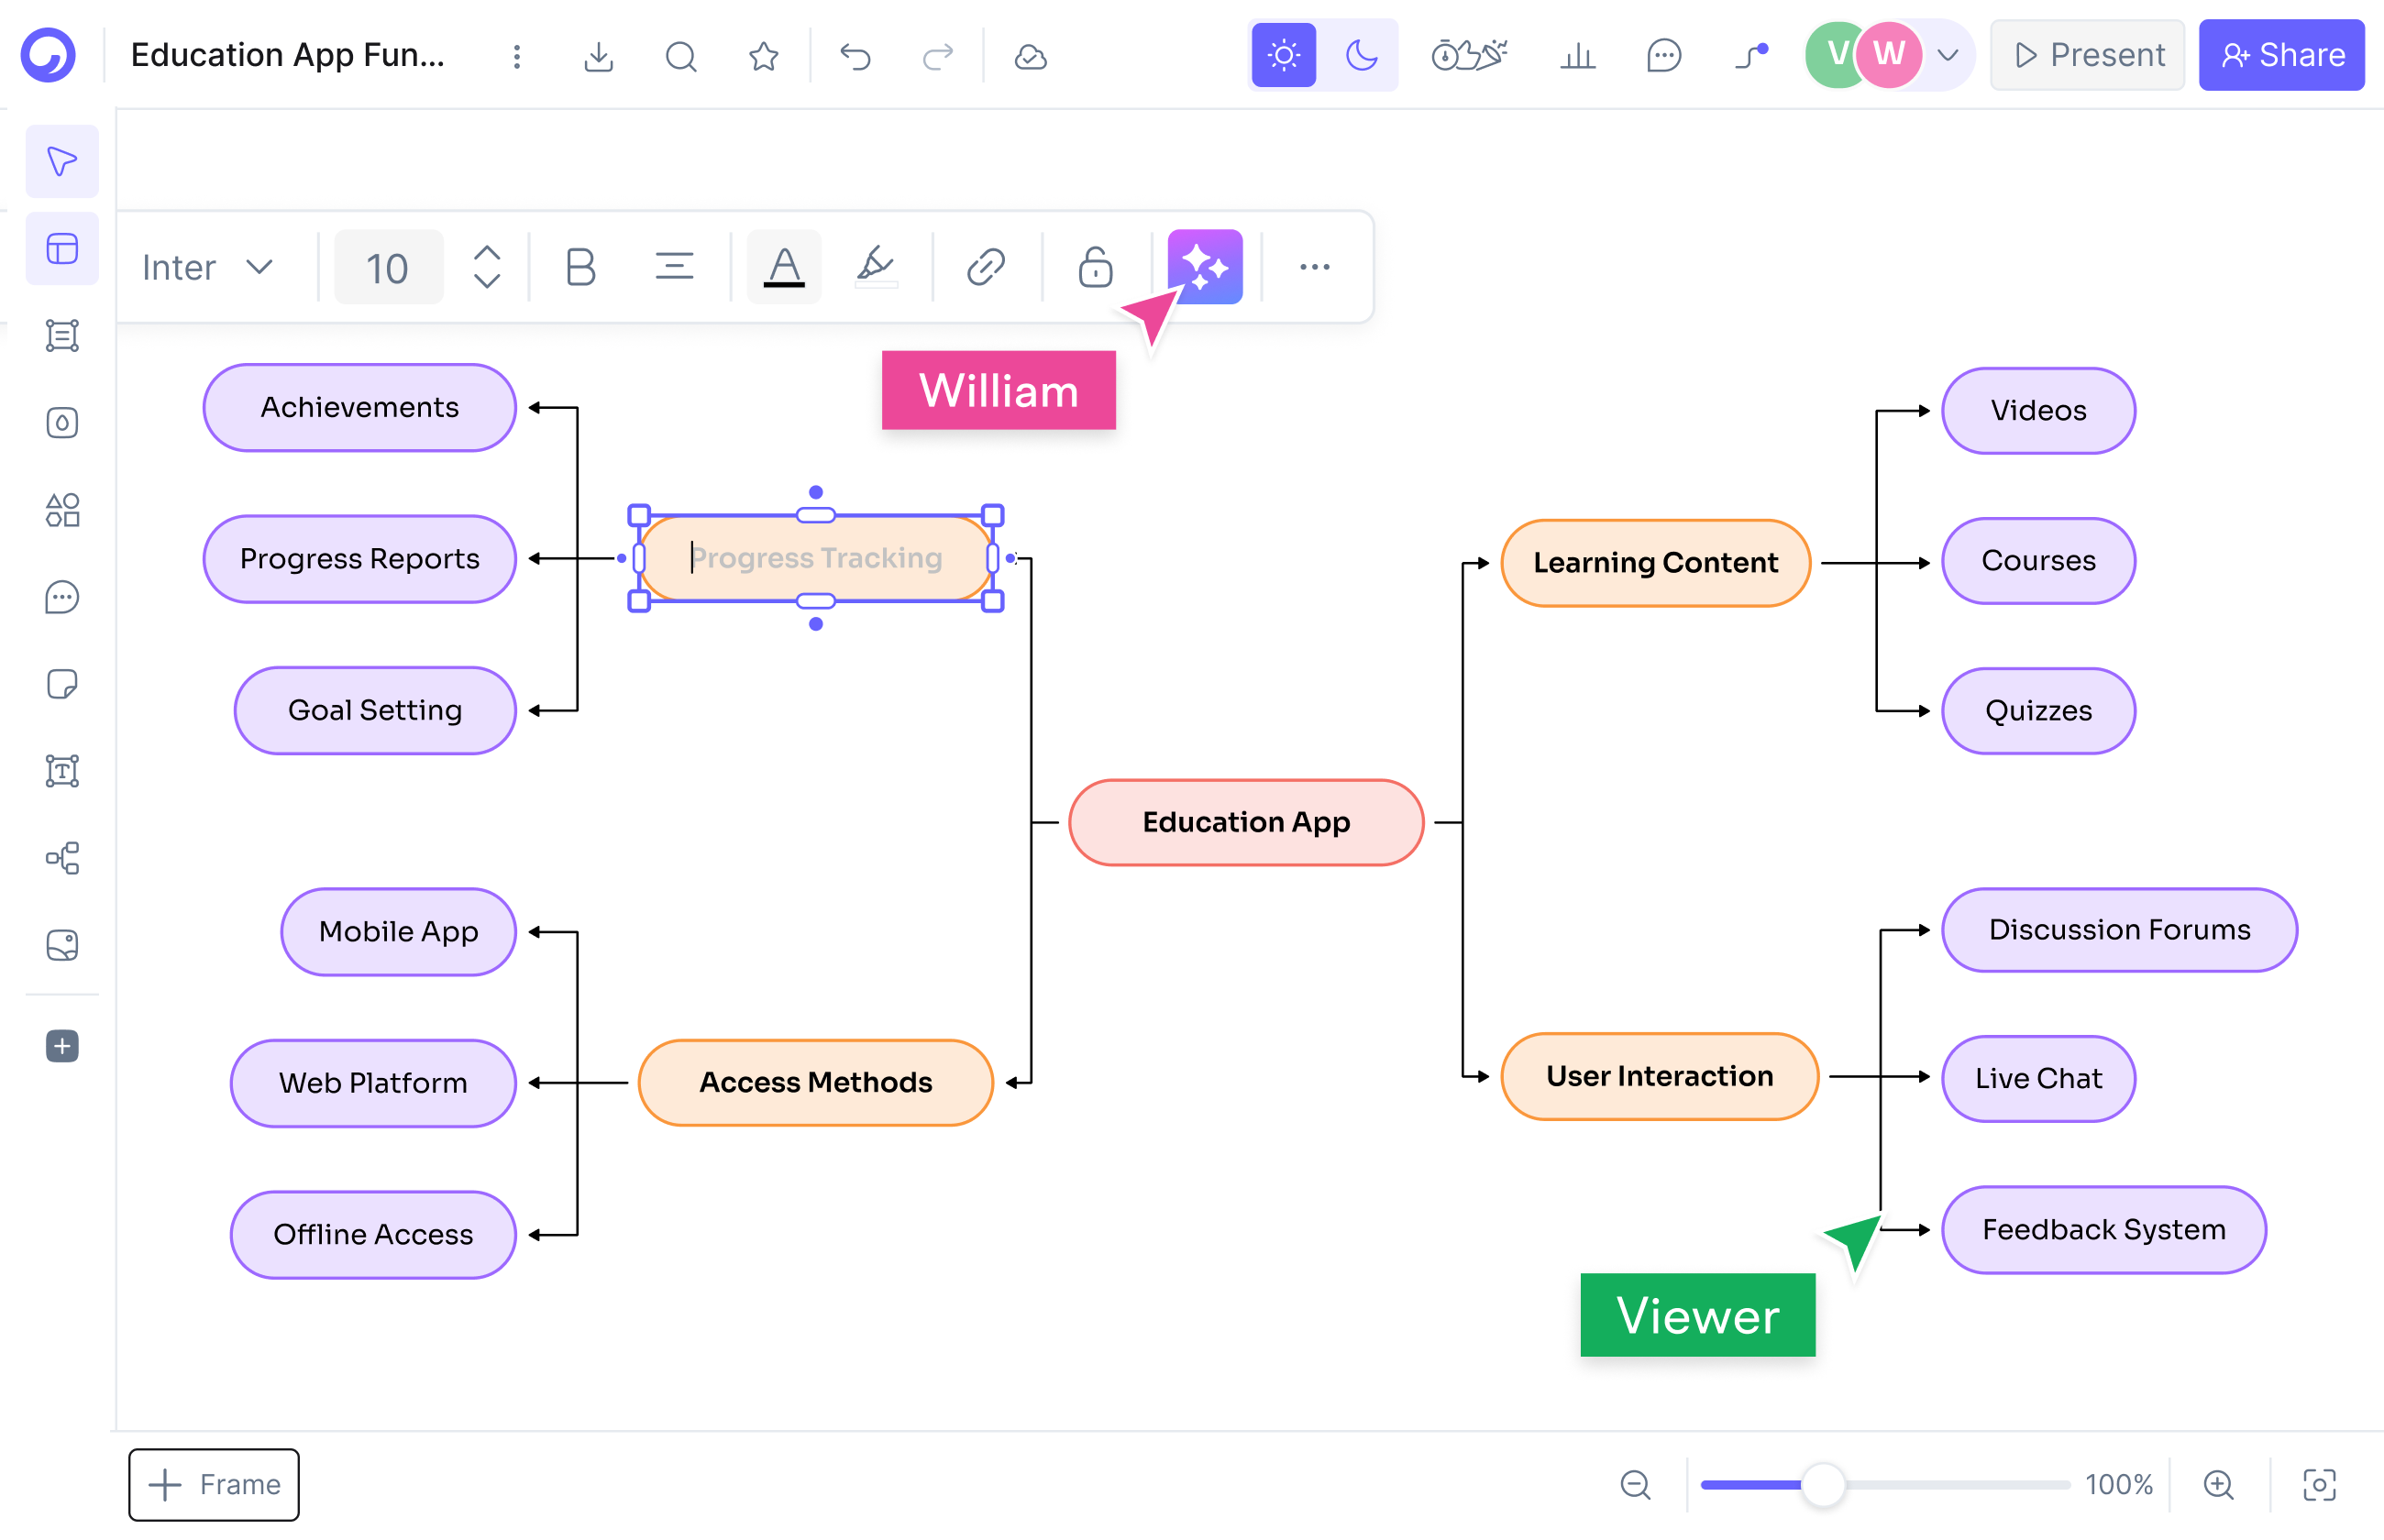Toggle the lock on selected shape

point(1095,267)
